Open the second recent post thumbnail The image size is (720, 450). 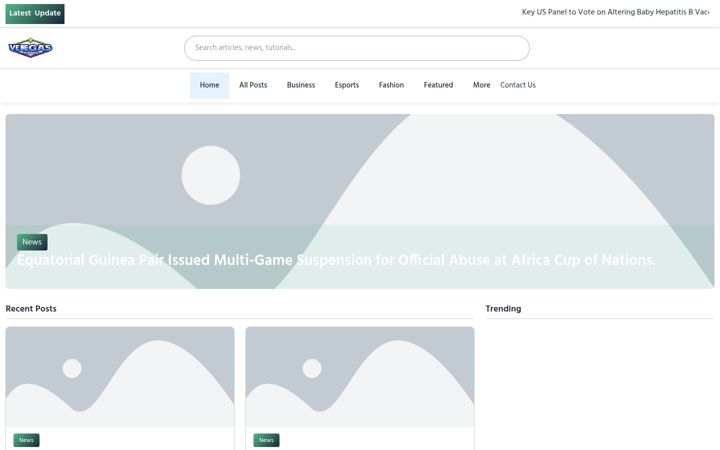click(360, 377)
